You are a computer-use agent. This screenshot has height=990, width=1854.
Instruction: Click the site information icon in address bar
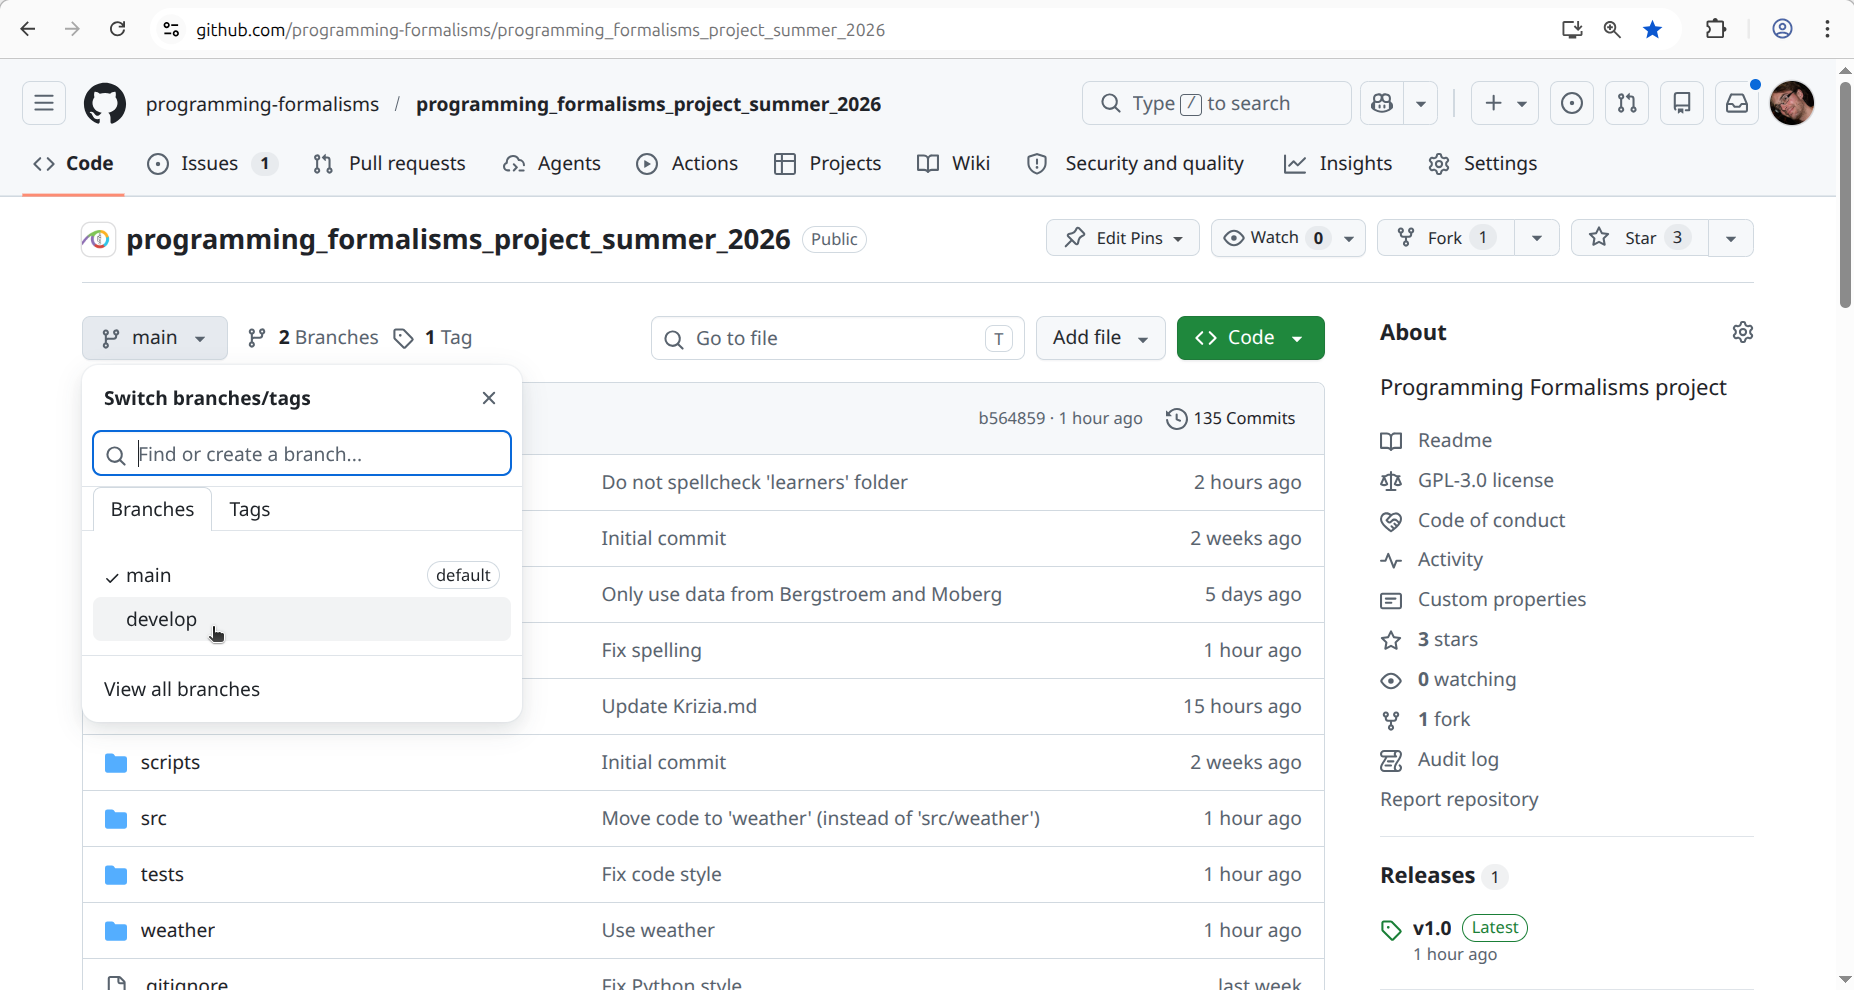[x=171, y=29]
